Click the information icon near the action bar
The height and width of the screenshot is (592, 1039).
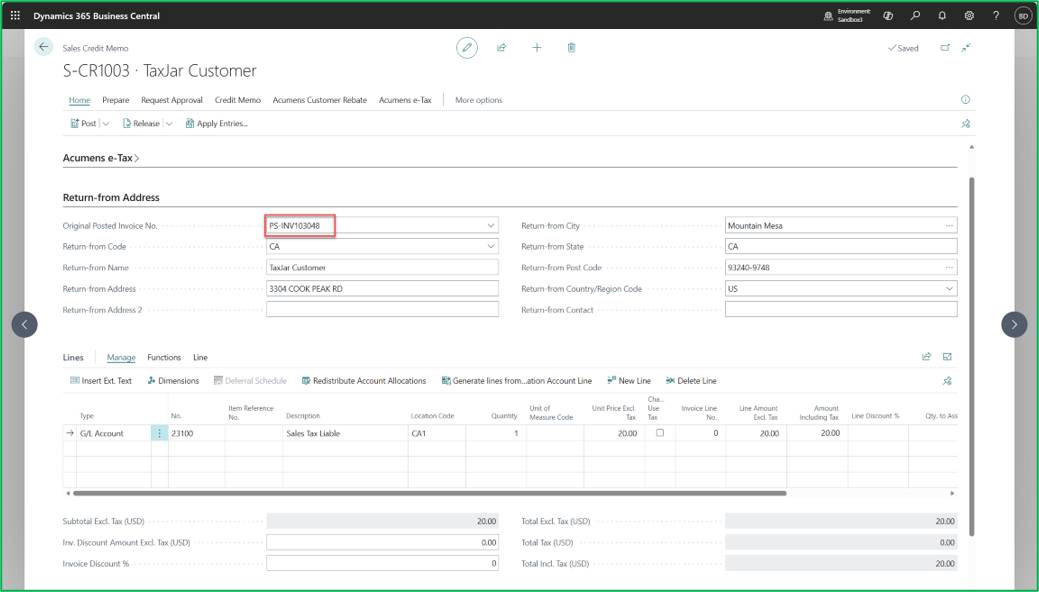pos(965,99)
